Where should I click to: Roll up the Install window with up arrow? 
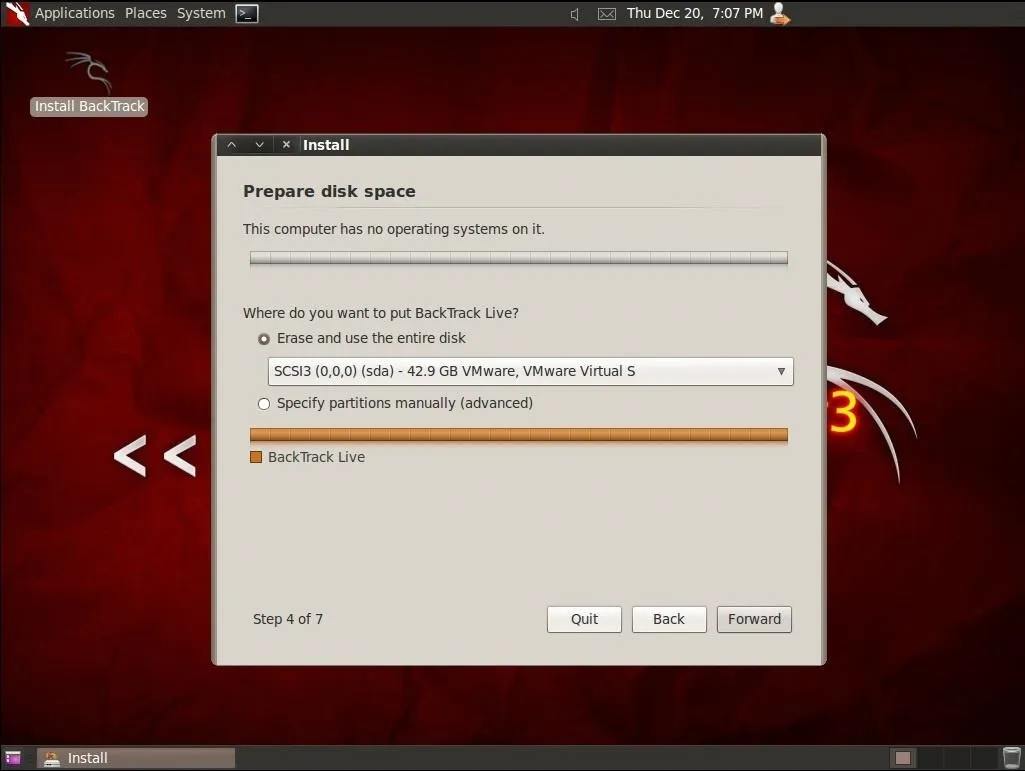click(232, 145)
